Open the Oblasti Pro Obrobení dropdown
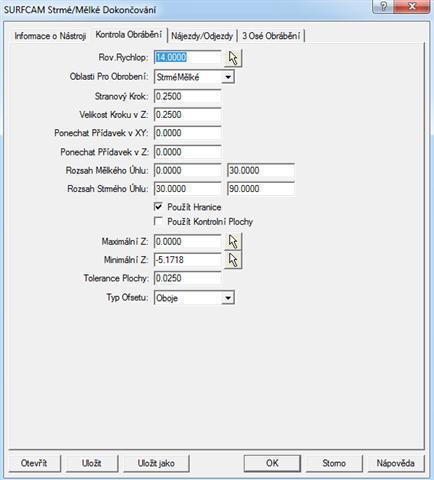 (228, 77)
